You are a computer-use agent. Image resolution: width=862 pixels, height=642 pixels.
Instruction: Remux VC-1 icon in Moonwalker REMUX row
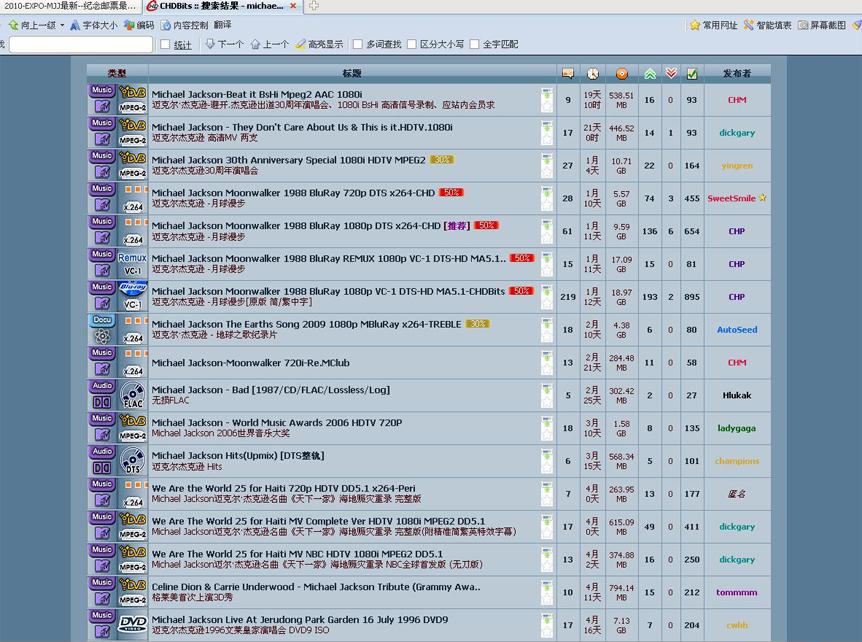[132, 264]
